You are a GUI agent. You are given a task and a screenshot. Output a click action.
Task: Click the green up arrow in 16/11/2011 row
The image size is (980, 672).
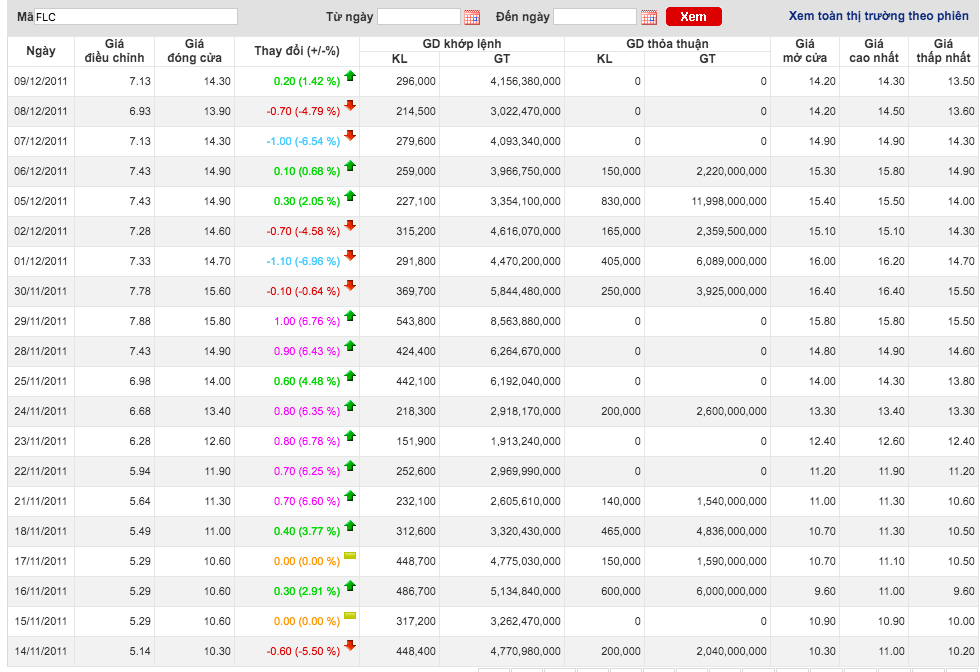(350, 586)
